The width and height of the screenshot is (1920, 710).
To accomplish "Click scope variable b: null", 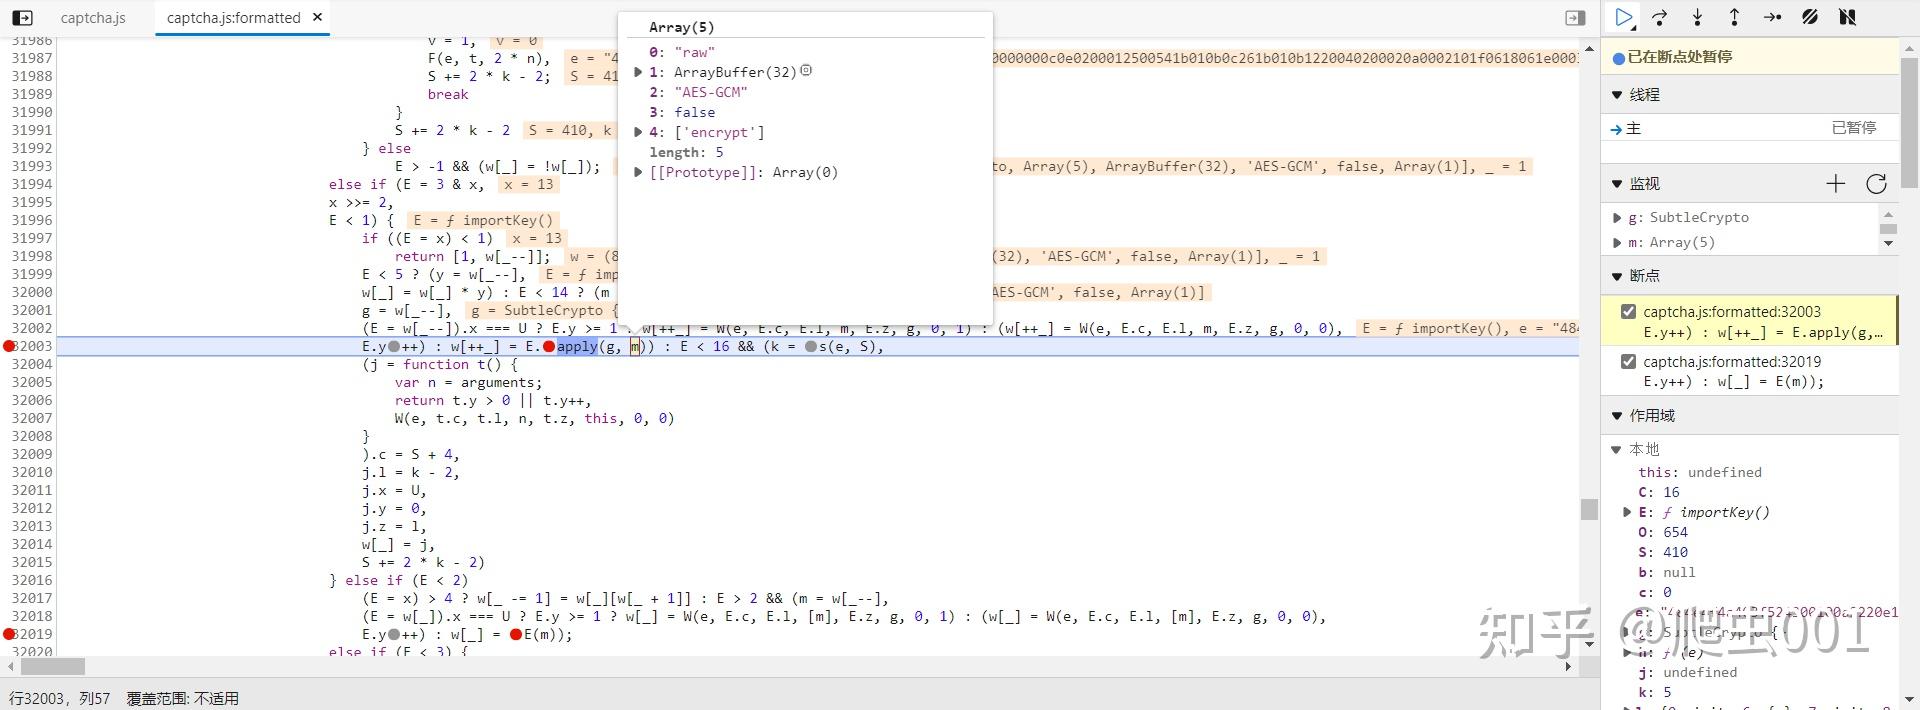I will (x=1667, y=572).
